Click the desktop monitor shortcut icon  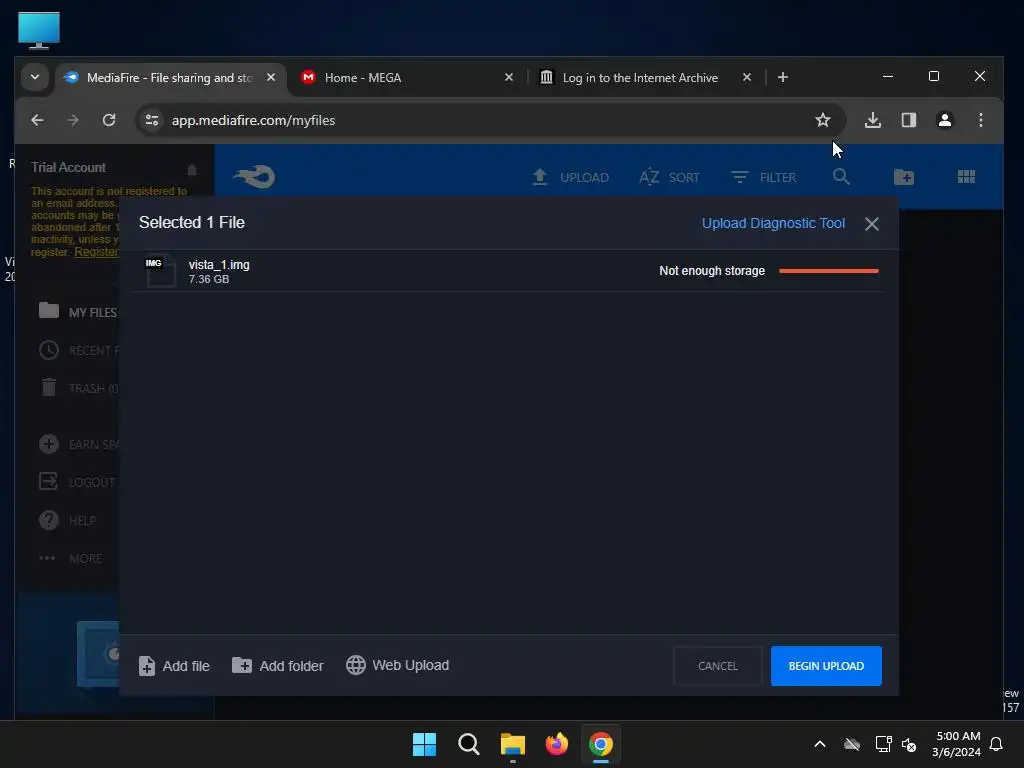39,30
